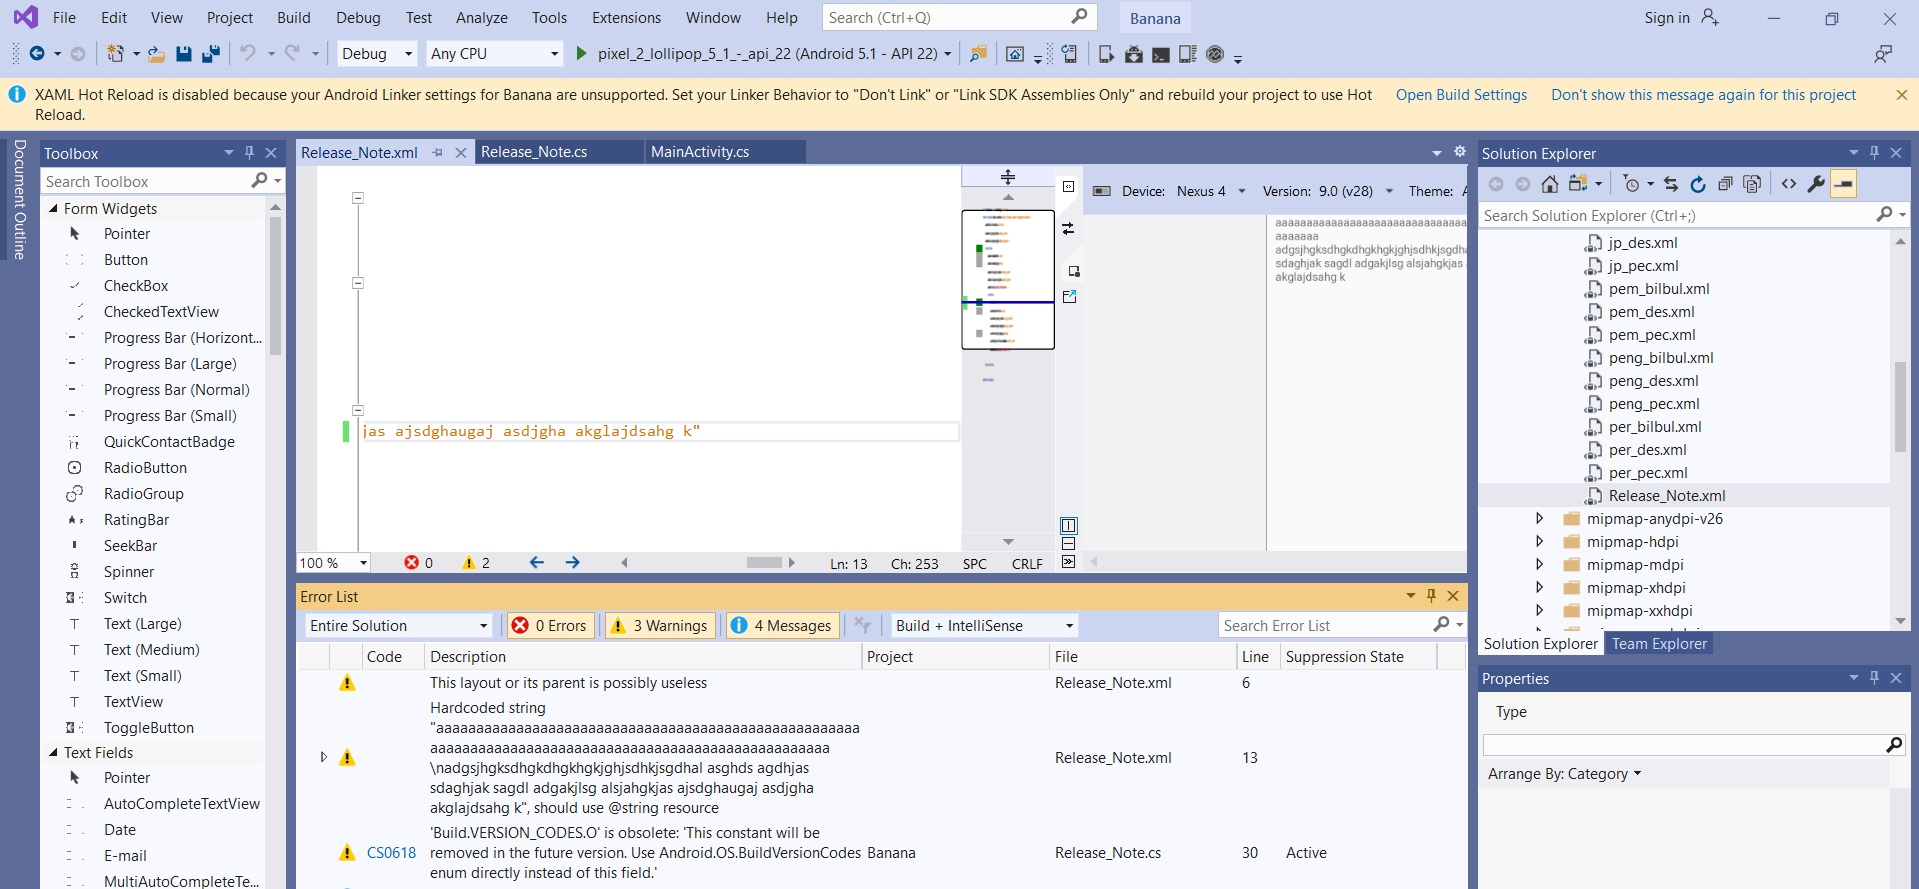Expand the Hardcoded string warning row
Viewport: 1919px width, 889px height.
(323, 758)
